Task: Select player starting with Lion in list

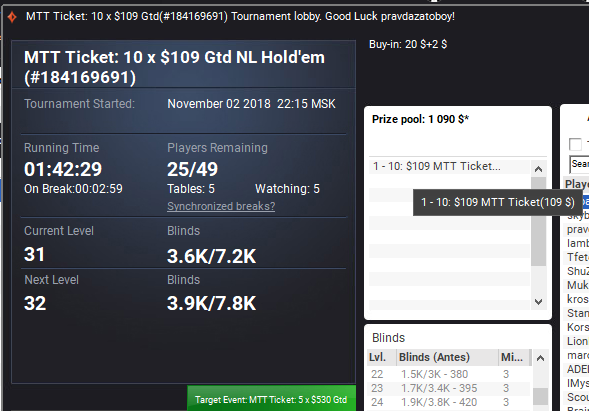Action: [577, 341]
